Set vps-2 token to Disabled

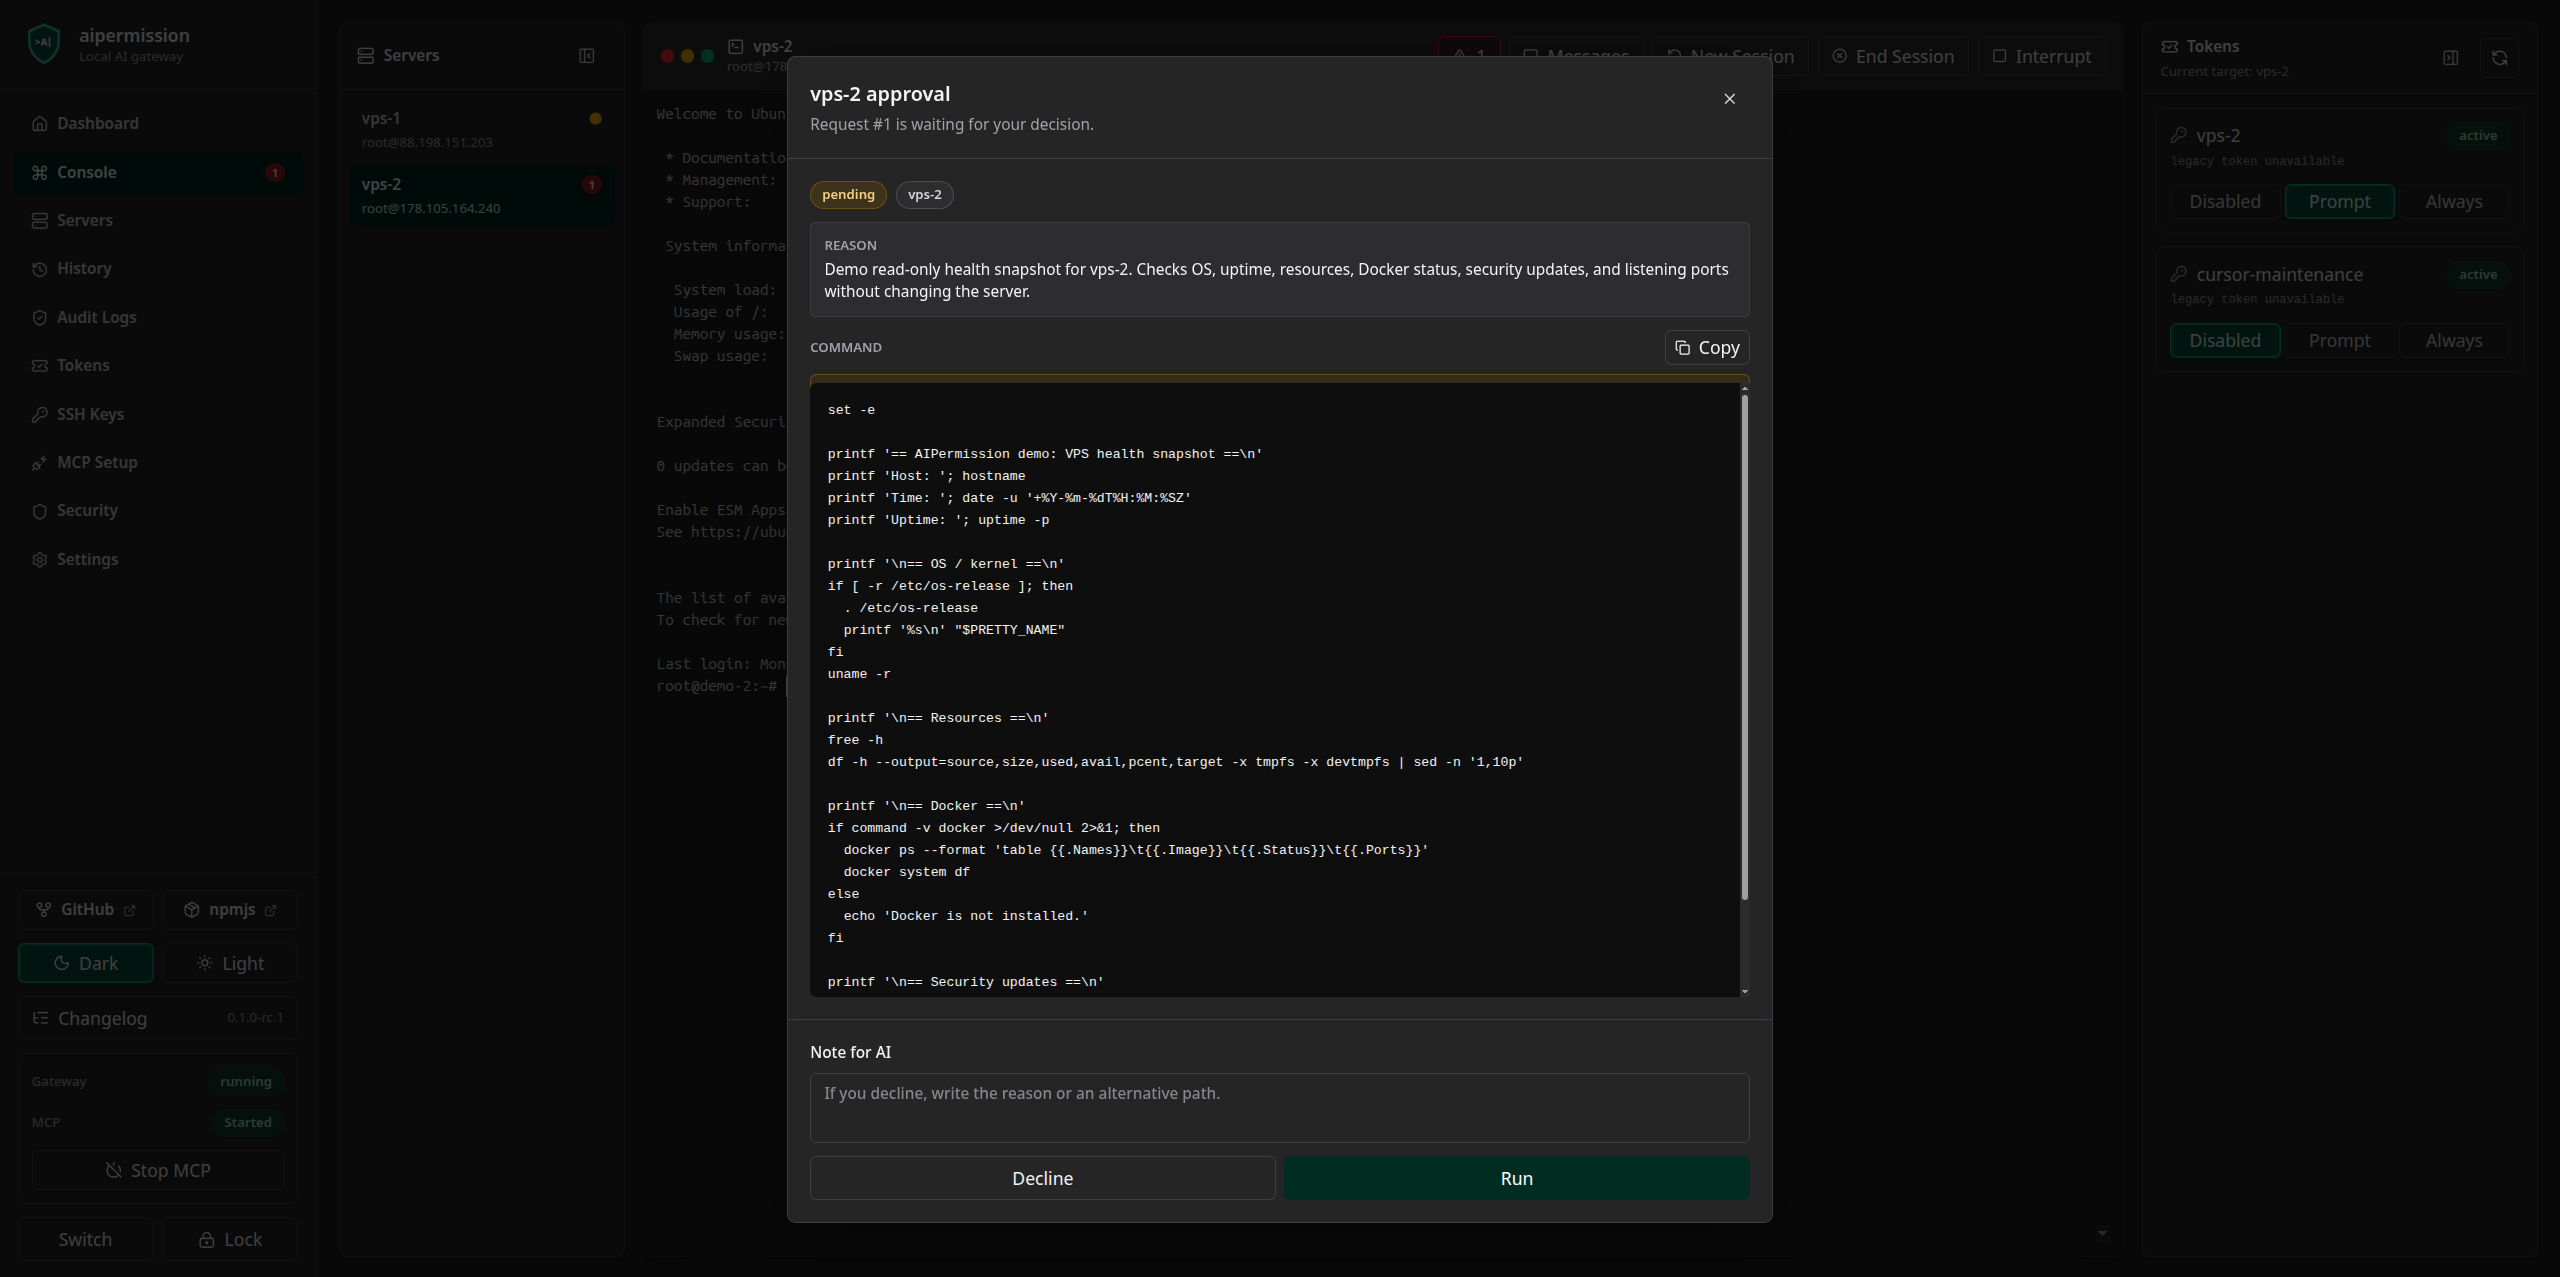pyautogui.click(x=2224, y=201)
